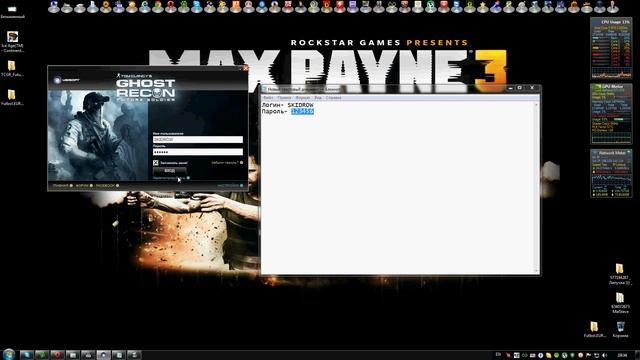Screen dimensions: 640x360
Task: Select the Корзина recycle bin icon
Action: tap(620, 330)
